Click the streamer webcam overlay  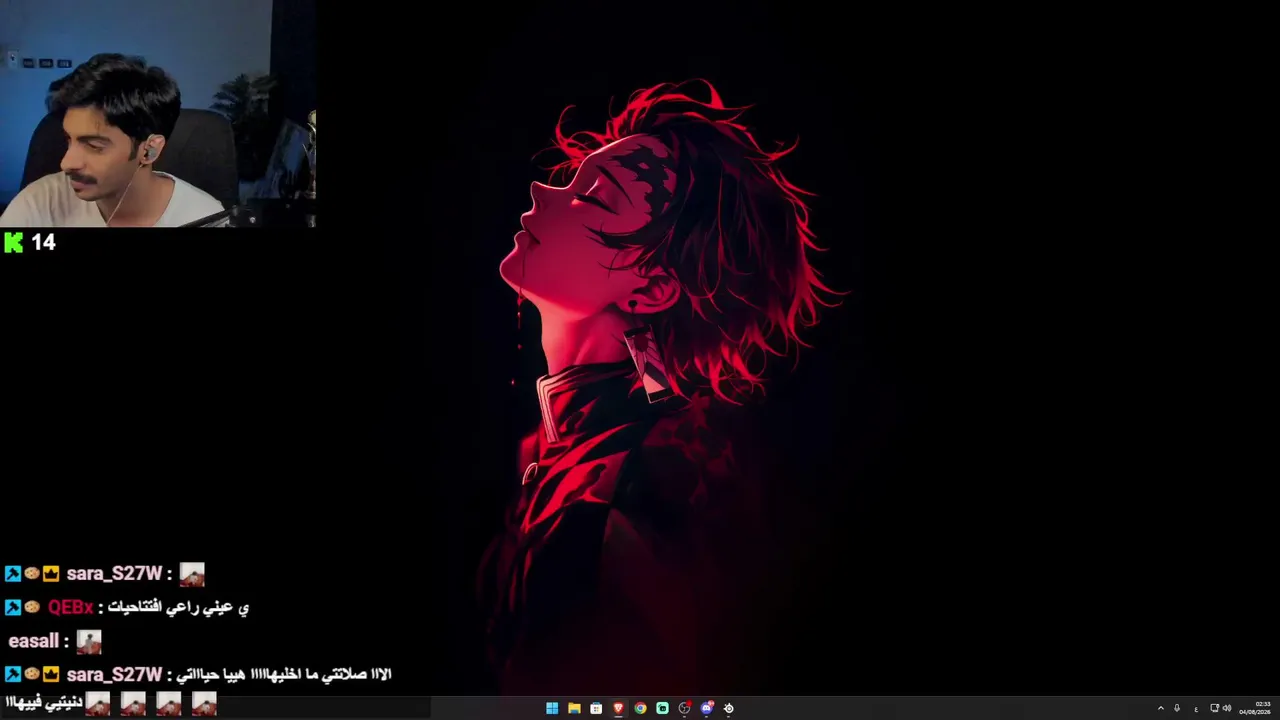[x=158, y=113]
